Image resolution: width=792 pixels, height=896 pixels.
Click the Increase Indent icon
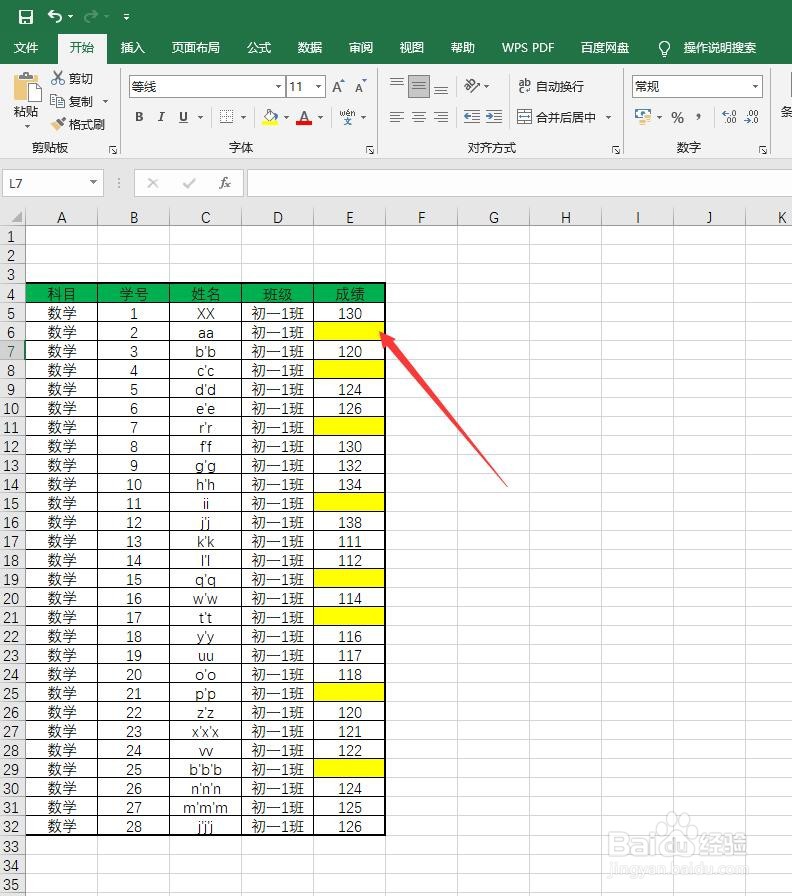(494, 117)
